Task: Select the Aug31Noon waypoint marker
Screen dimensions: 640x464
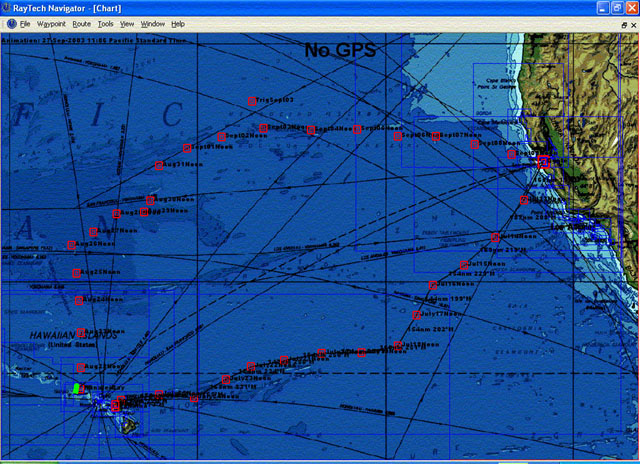Action: tap(158, 165)
